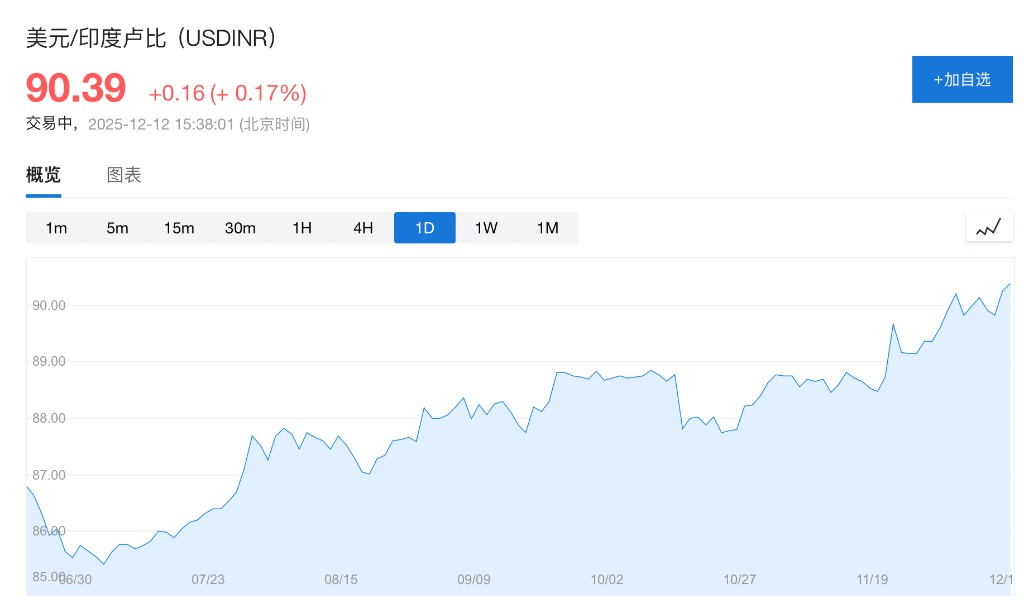Click the +0.16 (+0.17%) change value
This screenshot has width=1024, height=607.
pos(227,93)
